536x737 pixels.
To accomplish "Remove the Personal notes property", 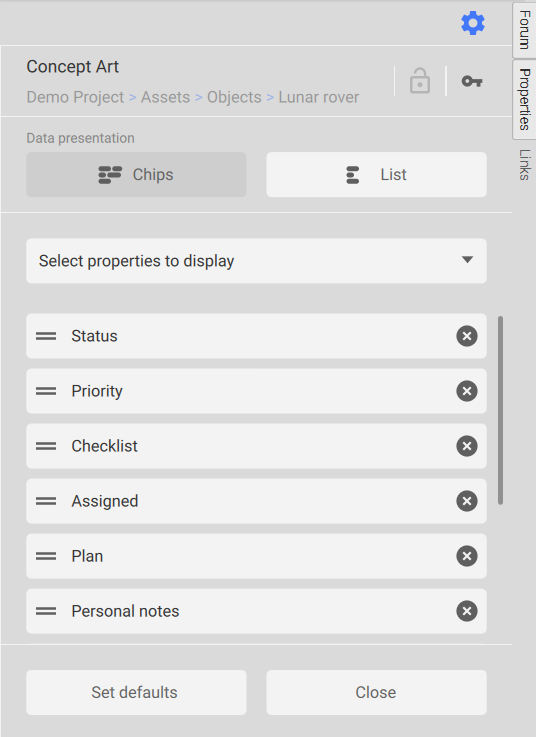I will point(467,611).
